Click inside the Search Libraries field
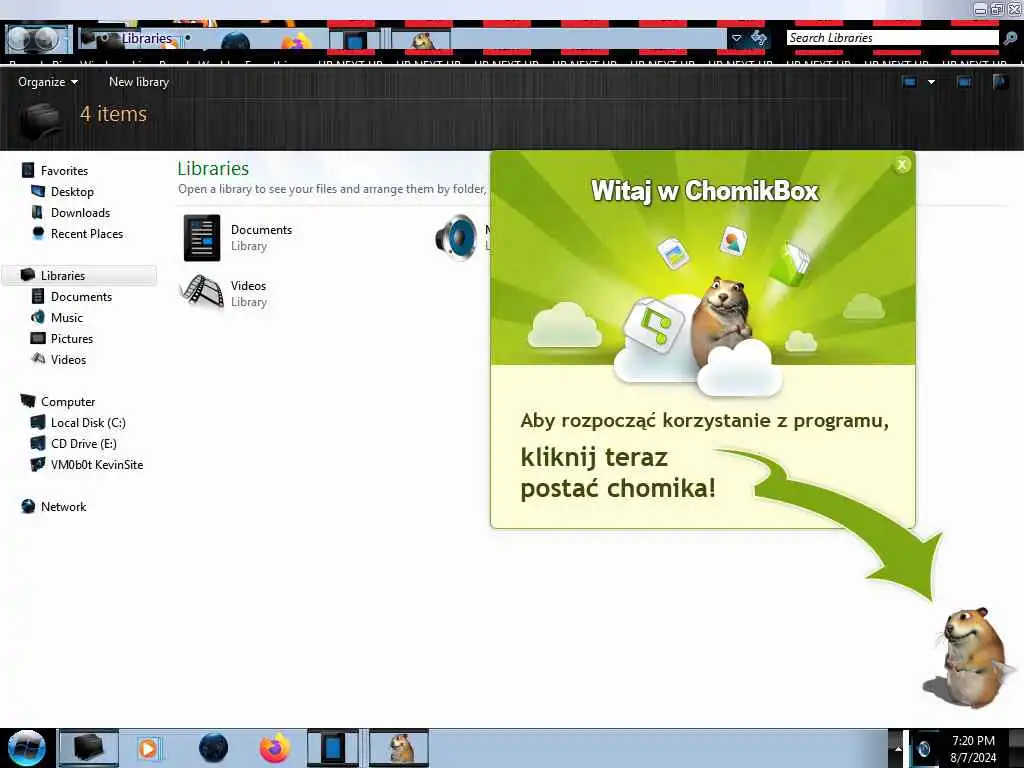Viewport: 1024px width, 768px height. click(x=892, y=38)
